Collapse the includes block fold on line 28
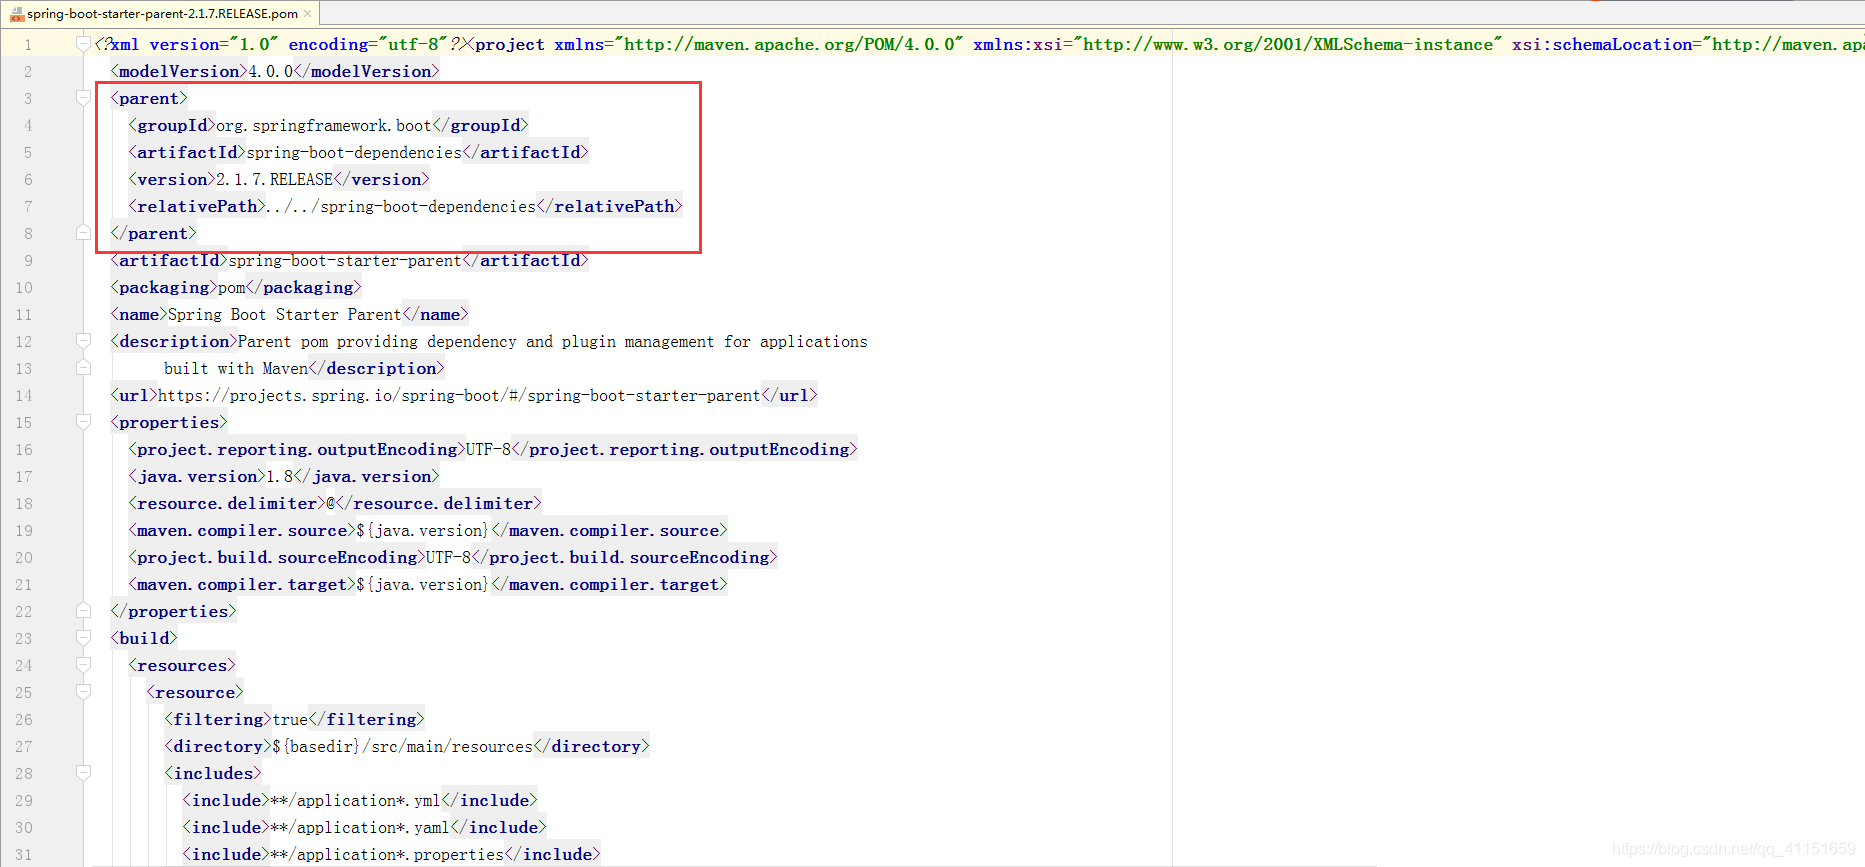The width and height of the screenshot is (1865, 867). click(84, 773)
